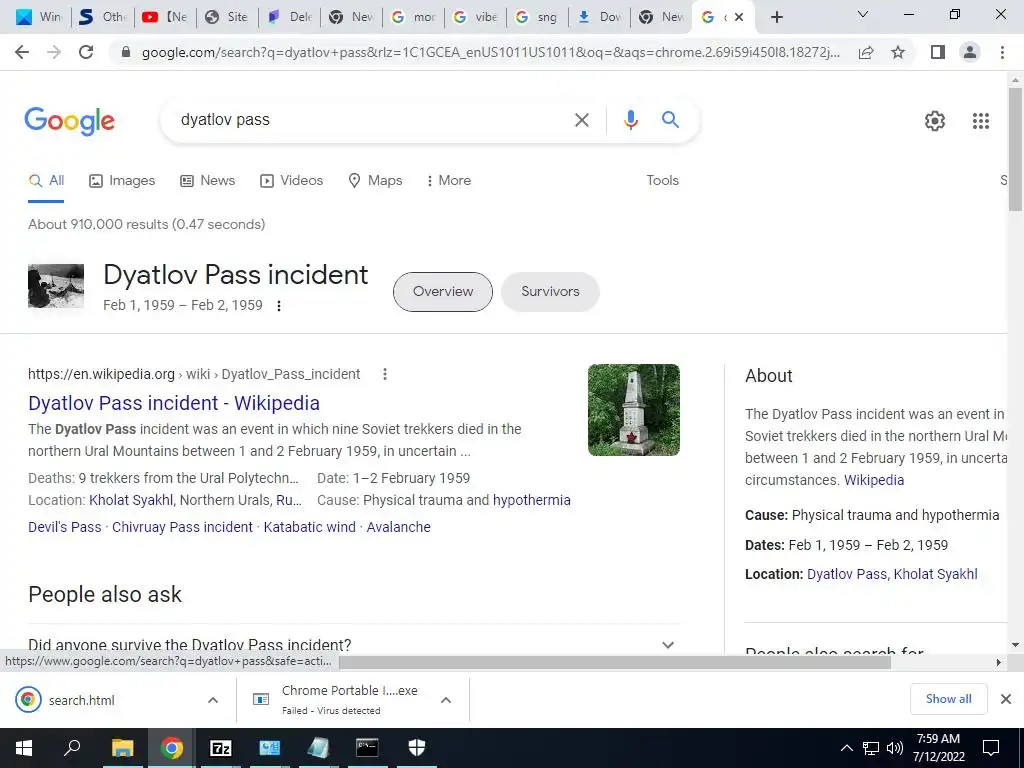1024x768 pixels.
Task: Open options dots beside Wikipedia result URL
Action: 385,374
